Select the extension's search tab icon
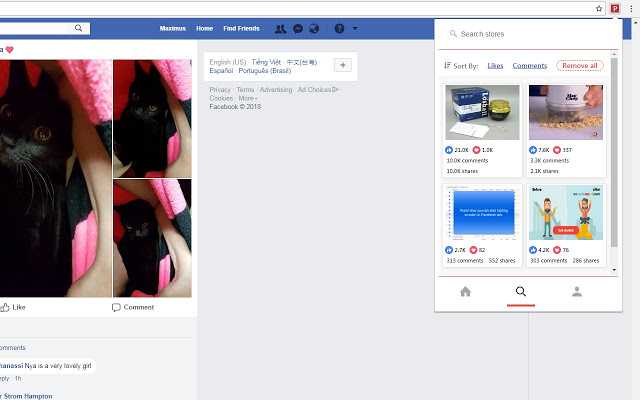 521,291
